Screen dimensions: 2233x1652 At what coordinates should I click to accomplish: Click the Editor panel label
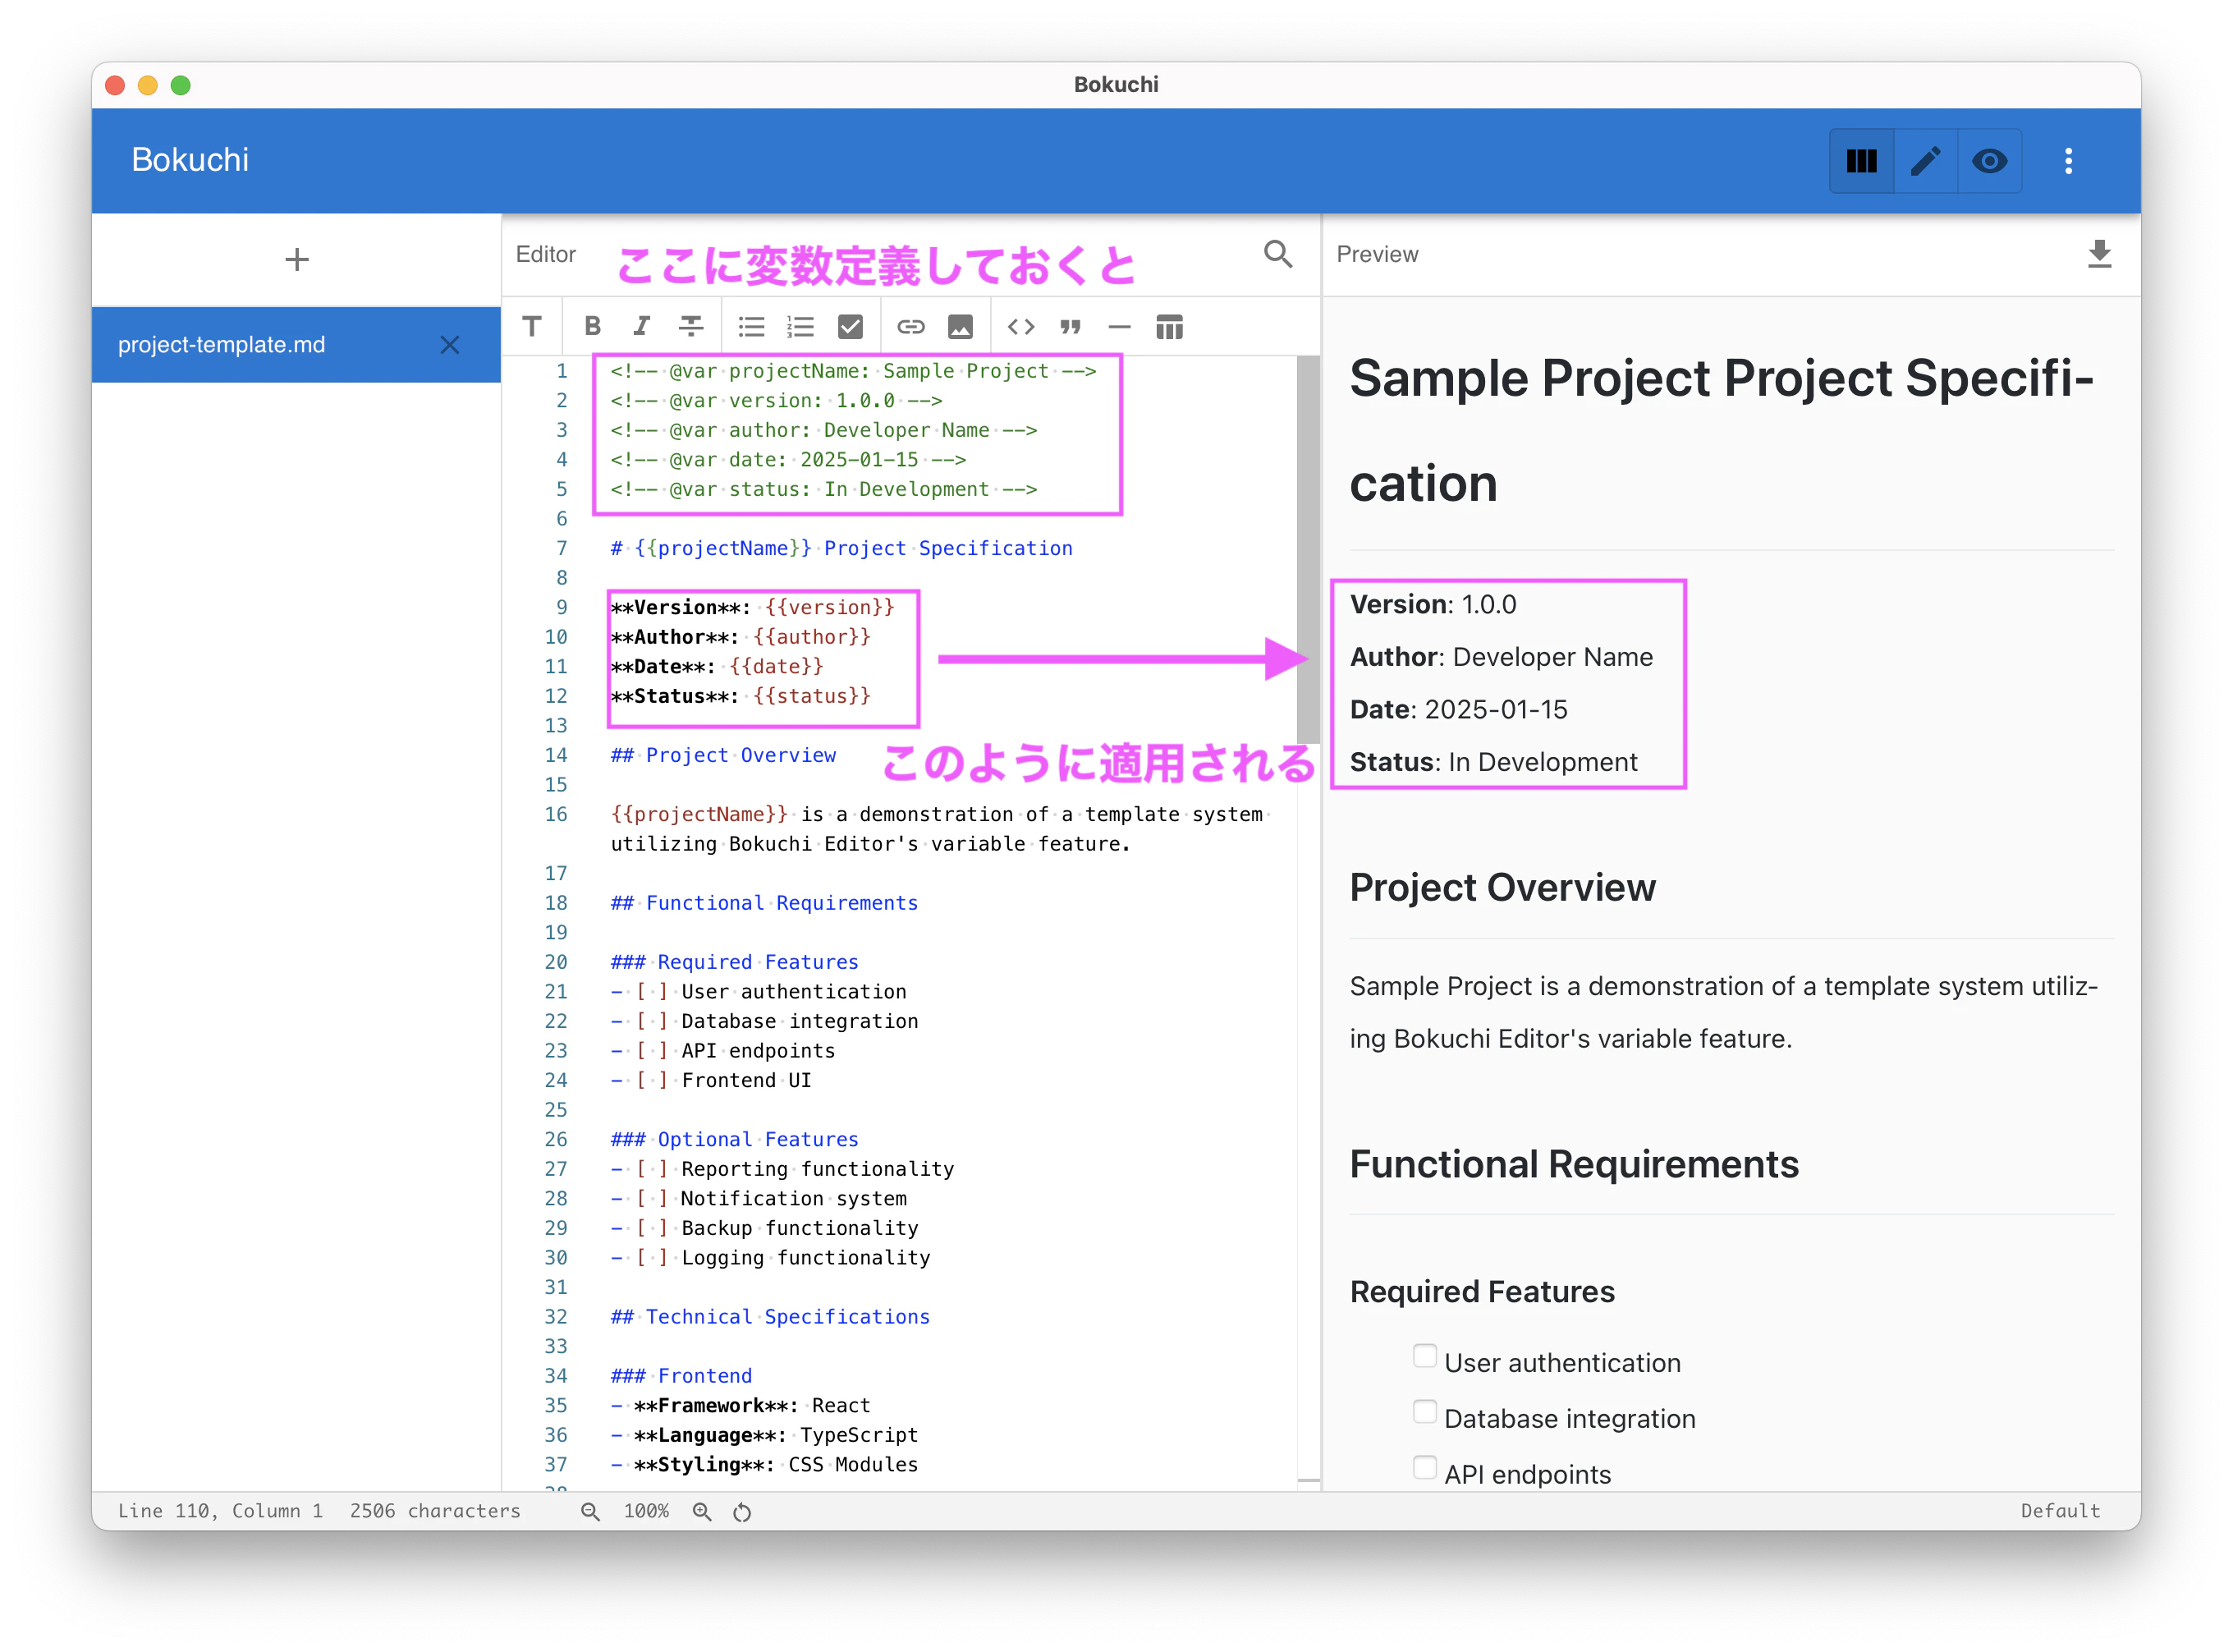pyautogui.click(x=545, y=254)
